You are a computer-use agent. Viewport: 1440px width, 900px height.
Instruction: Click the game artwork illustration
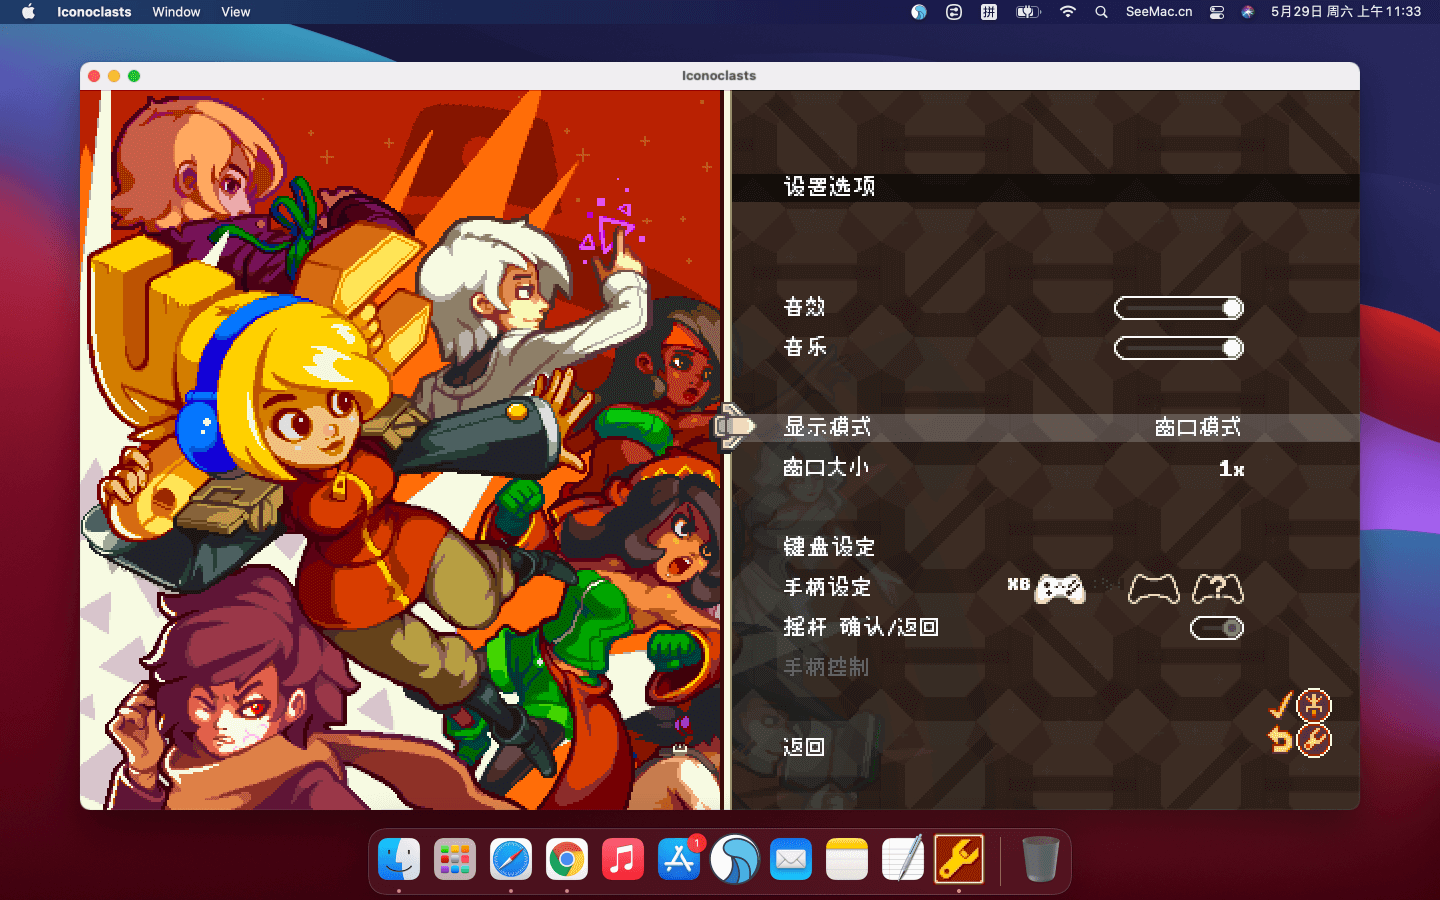[400, 450]
